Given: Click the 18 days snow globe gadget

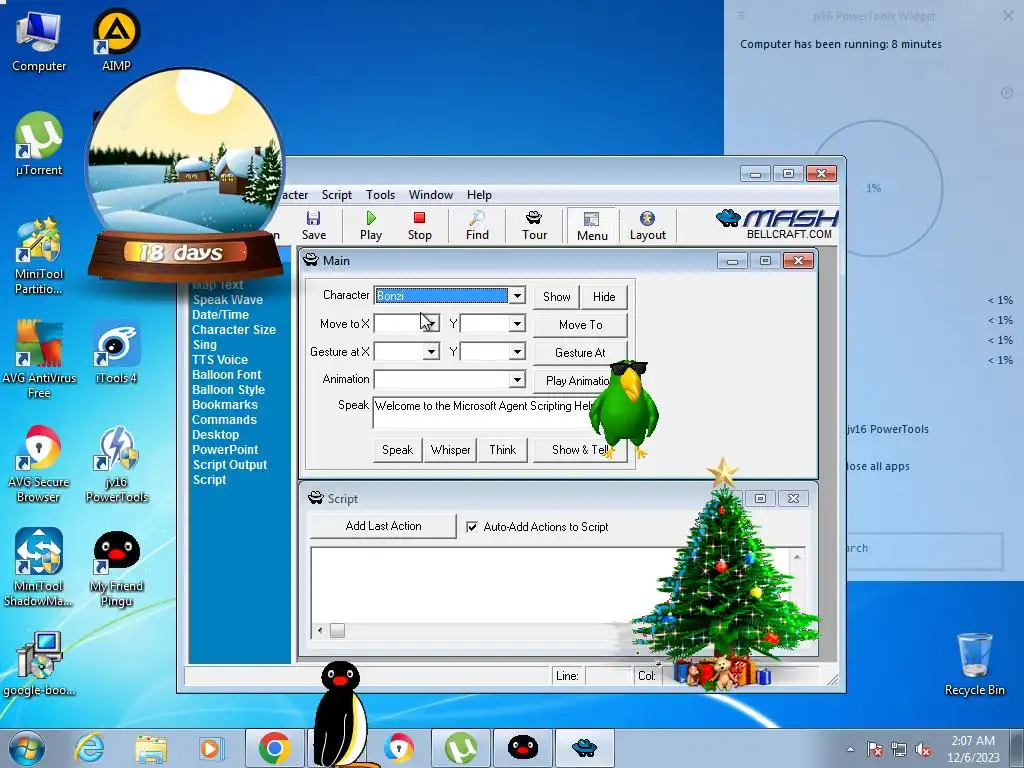Looking at the screenshot, I should click(185, 175).
